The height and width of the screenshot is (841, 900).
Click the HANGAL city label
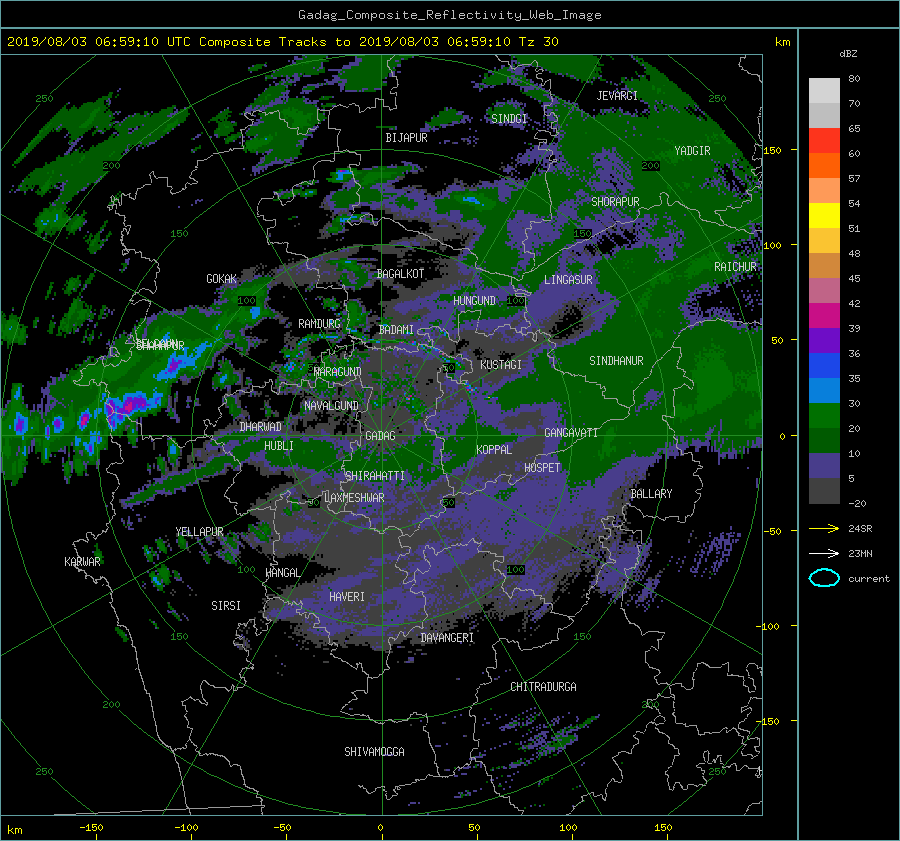(283, 573)
